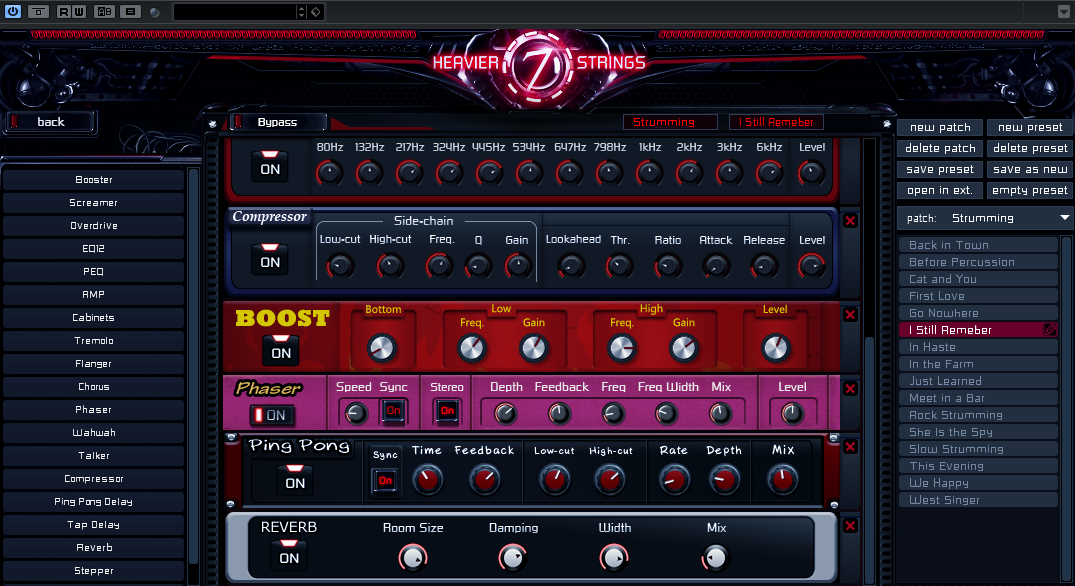The image size is (1075, 586).
Task: Toggle the Reverb ON switch
Action: [289, 555]
